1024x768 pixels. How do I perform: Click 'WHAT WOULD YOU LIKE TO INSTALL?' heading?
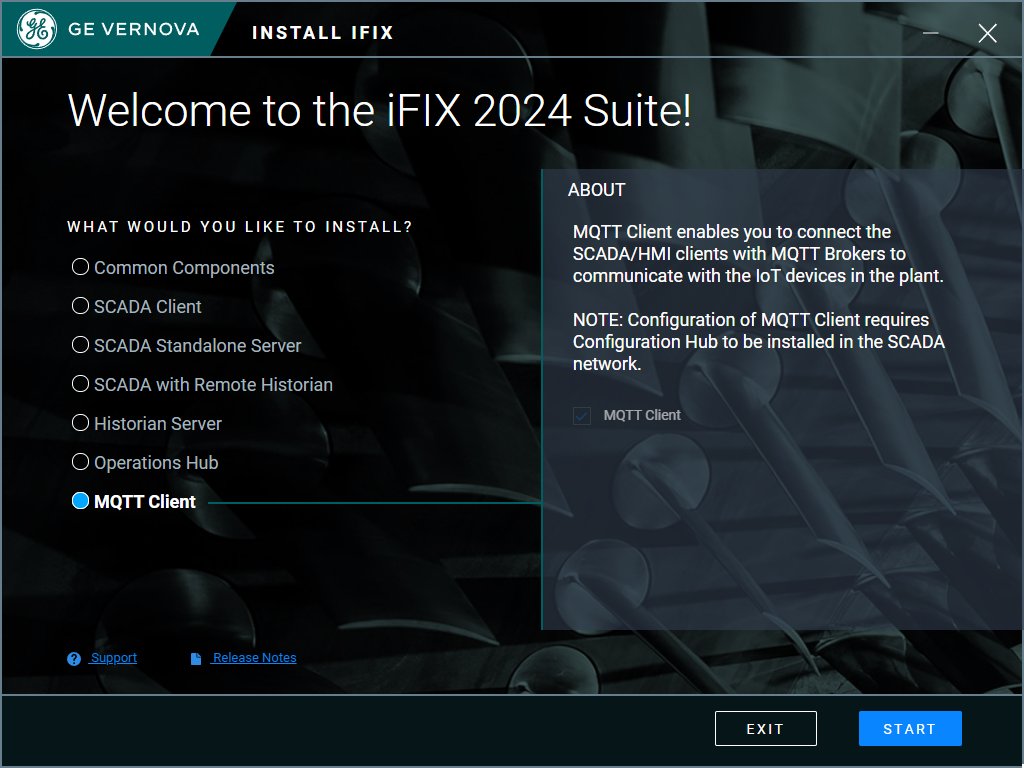[x=240, y=227]
